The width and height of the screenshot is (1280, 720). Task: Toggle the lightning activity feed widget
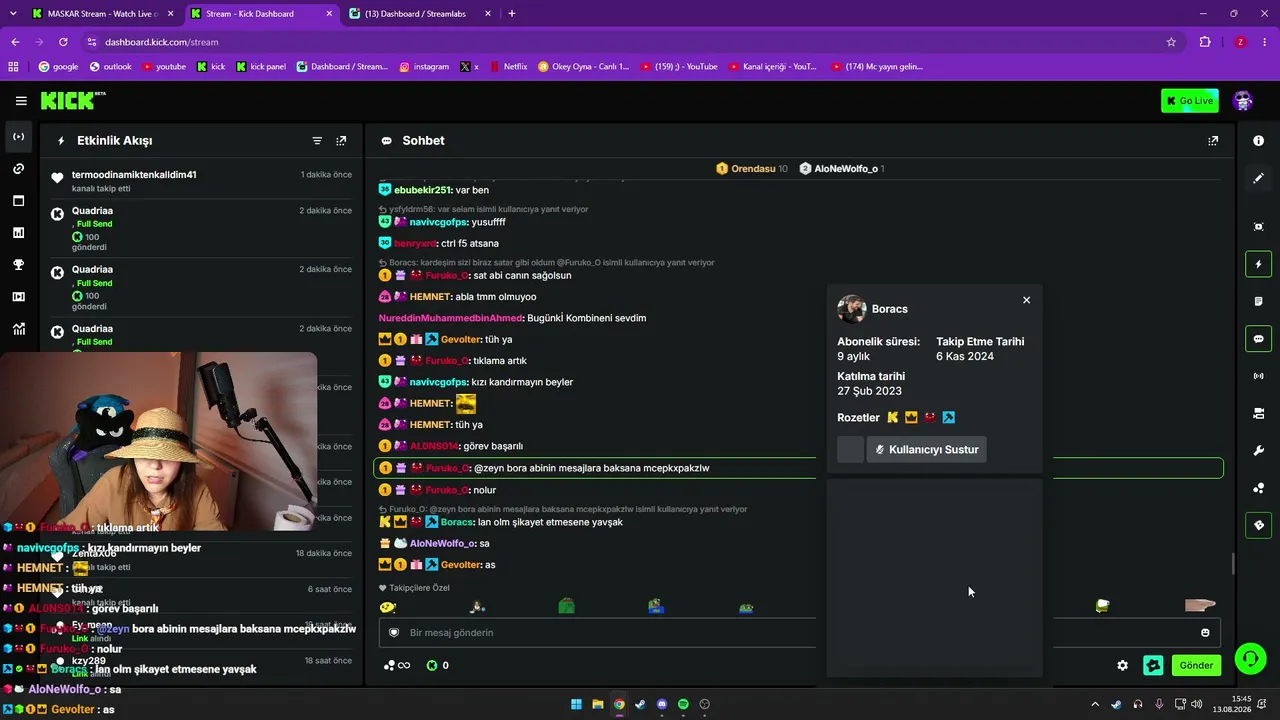click(x=1259, y=264)
